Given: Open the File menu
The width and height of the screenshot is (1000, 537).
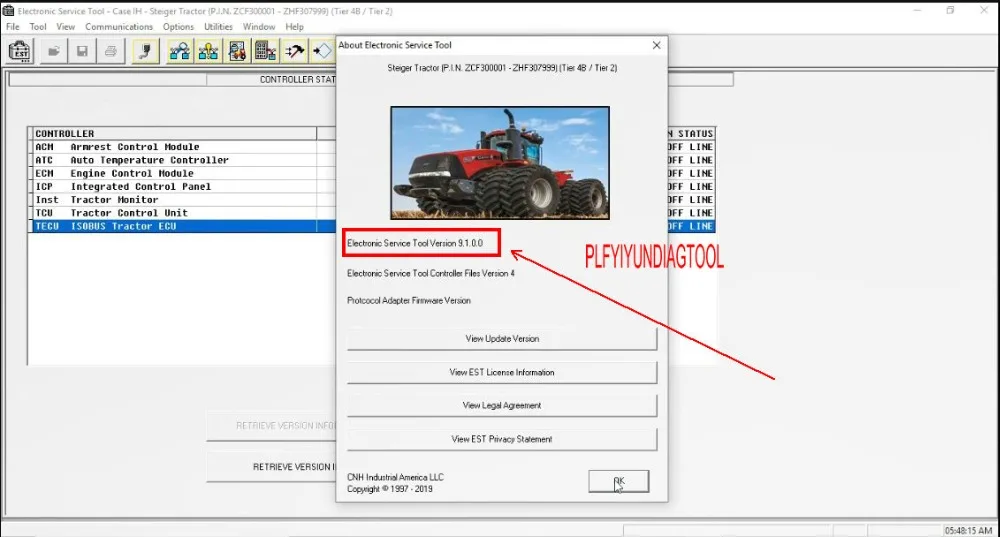Looking at the screenshot, I should 13,27.
